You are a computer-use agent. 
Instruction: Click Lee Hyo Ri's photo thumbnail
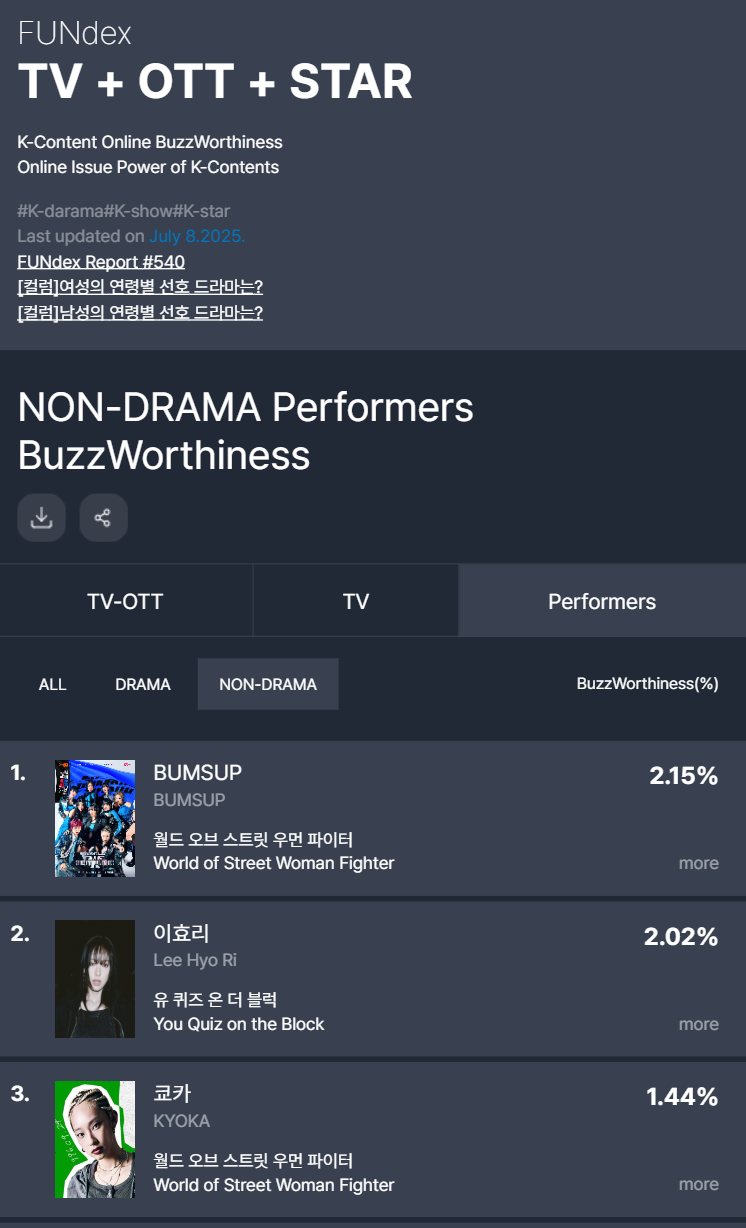click(95, 979)
